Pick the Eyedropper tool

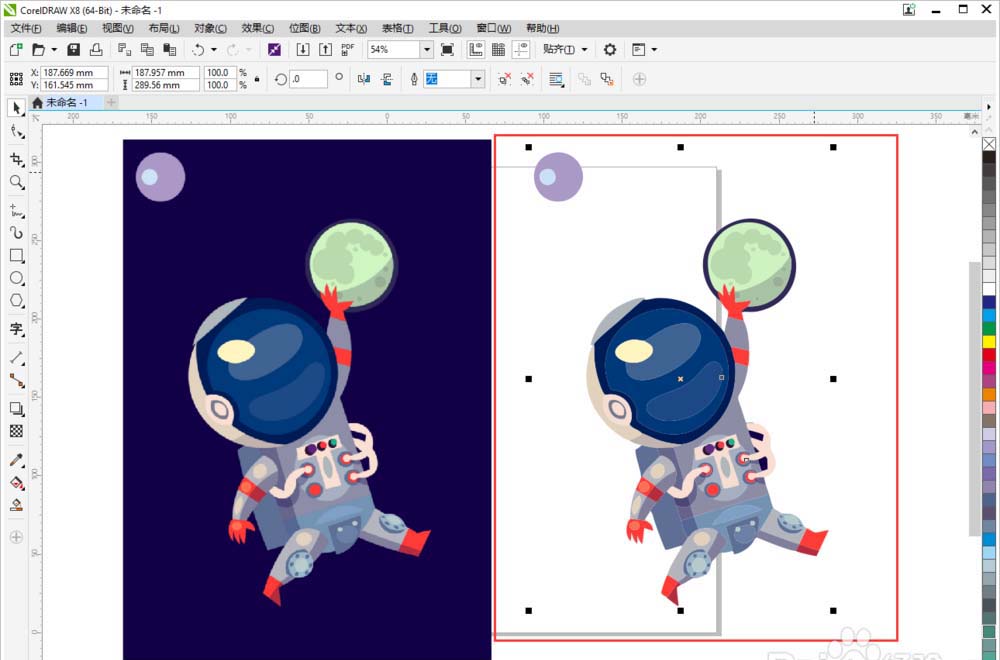pyautogui.click(x=16, y=460)
